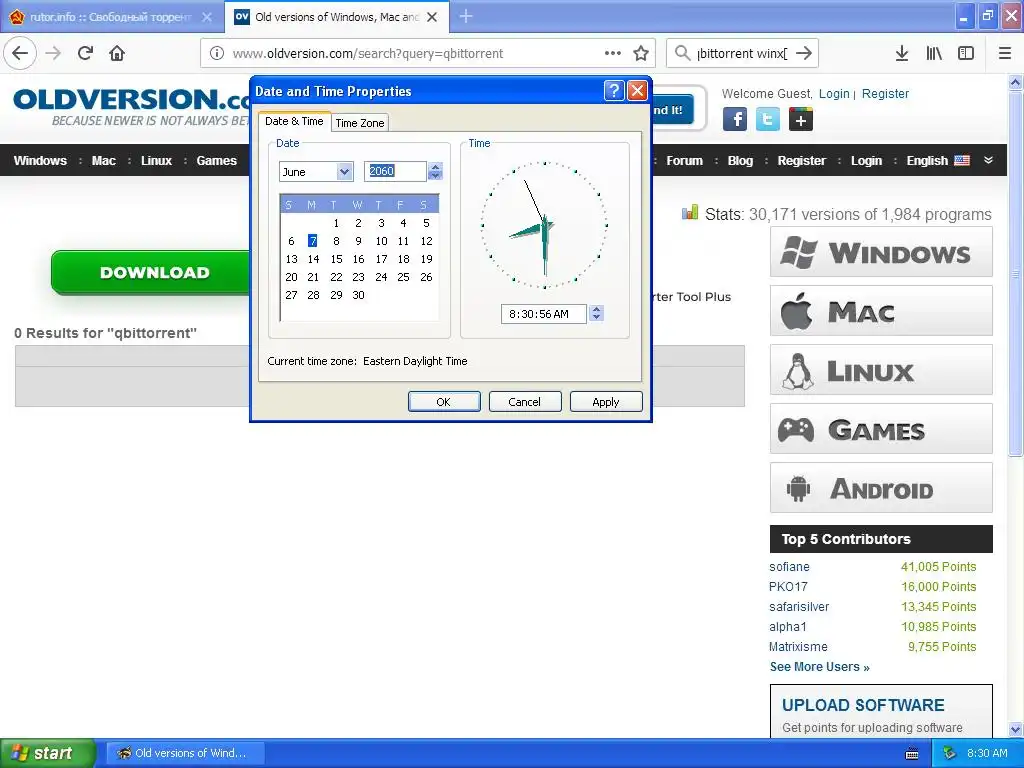Open Mac in the site menu
Viewport: 1024px width, 768px height.
point(104,161)
